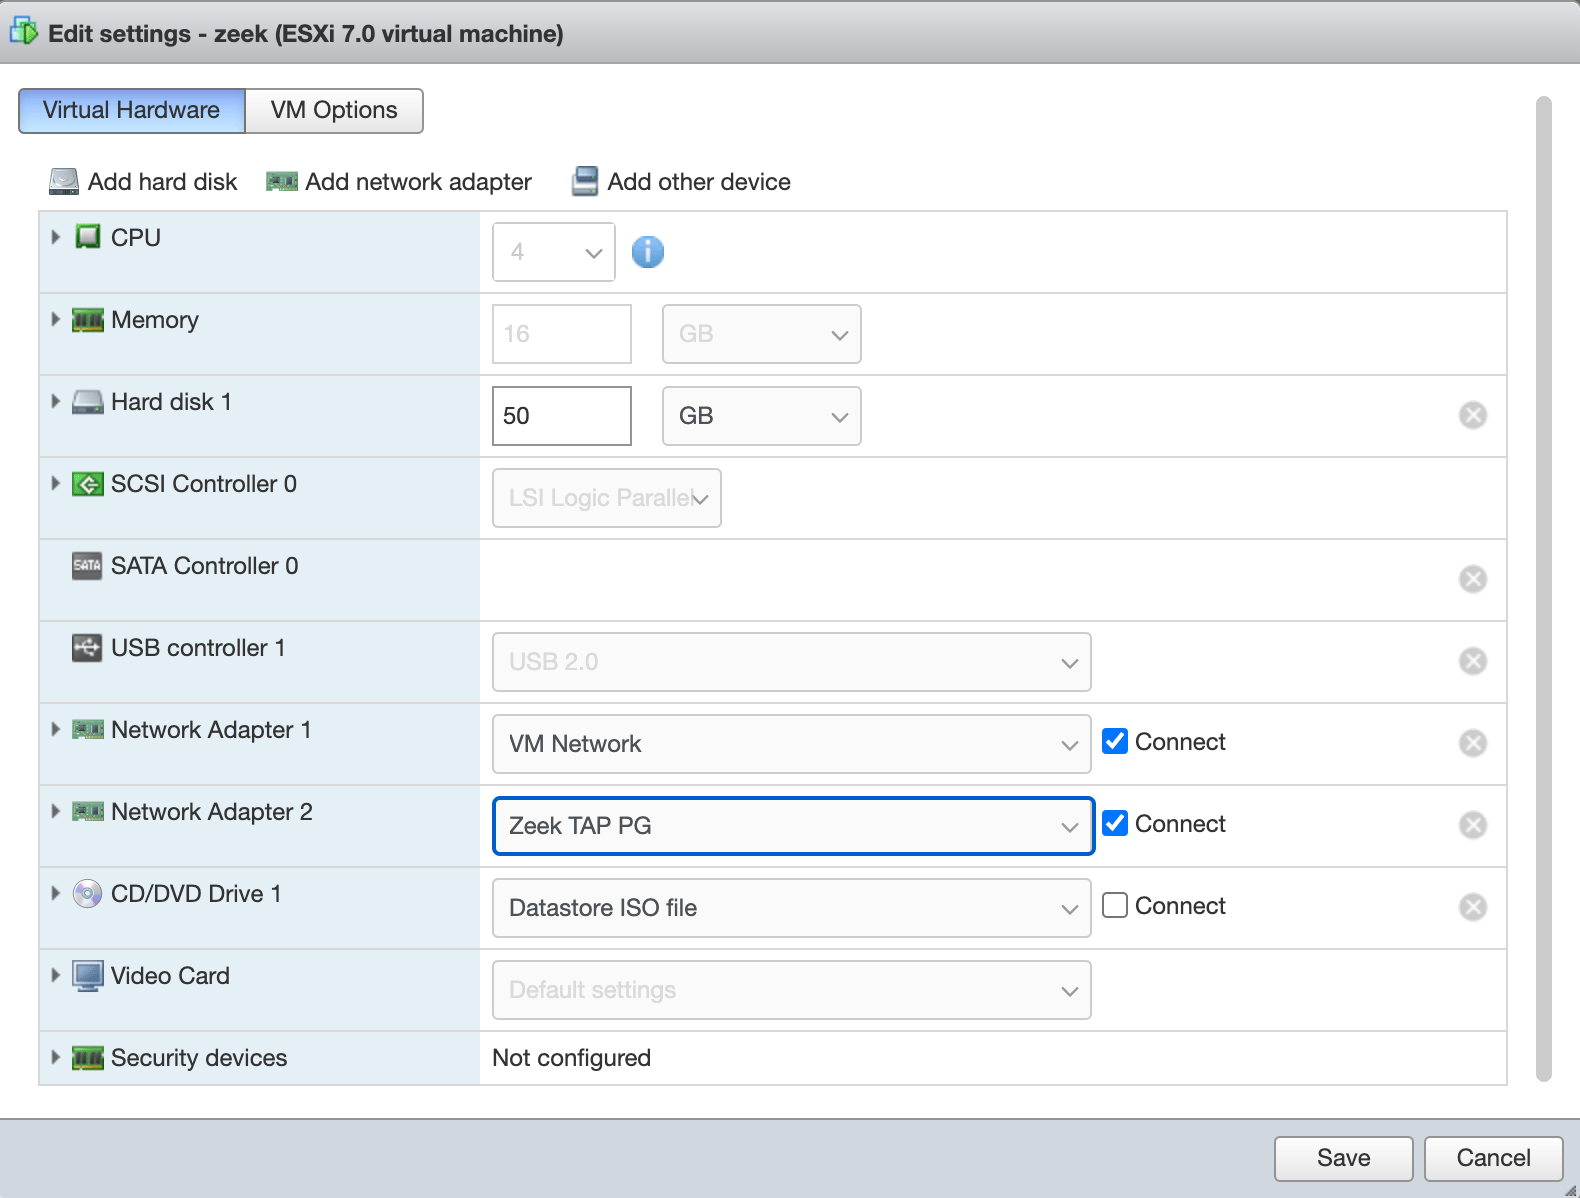The height and width of the screenshot is (1198, 1580).
Task: Remove Network Adapter 2
Action: pyautogui.click(x=1473, y=825)
